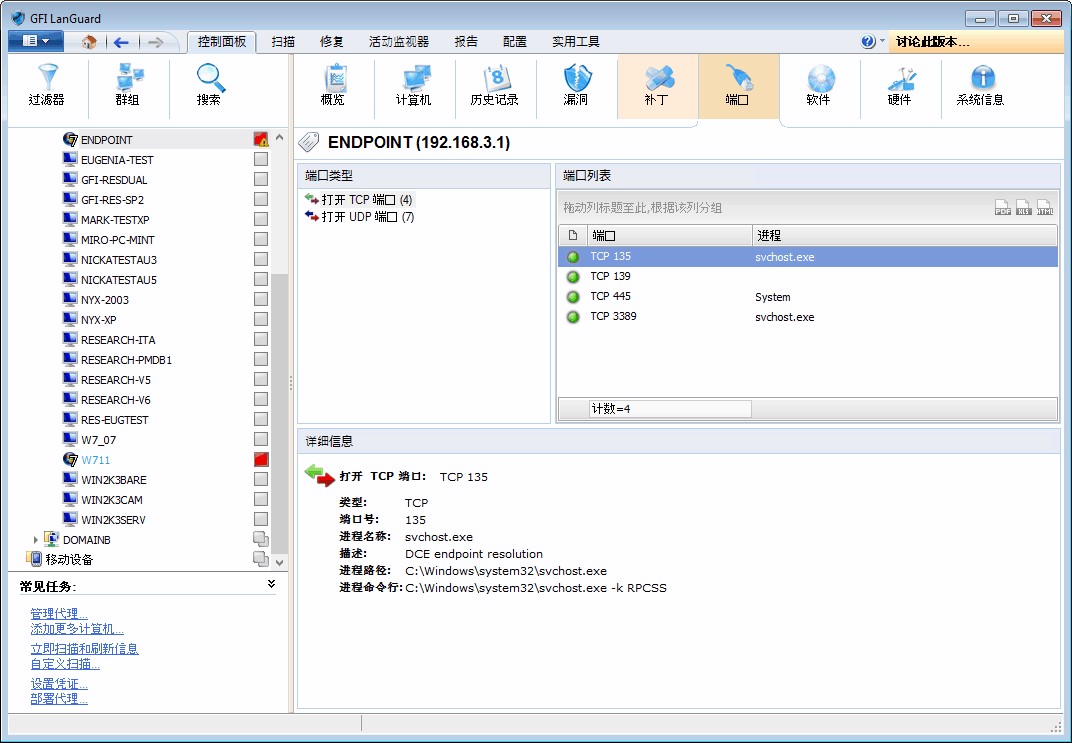Open the 搜索 search tool

(209, 85)
